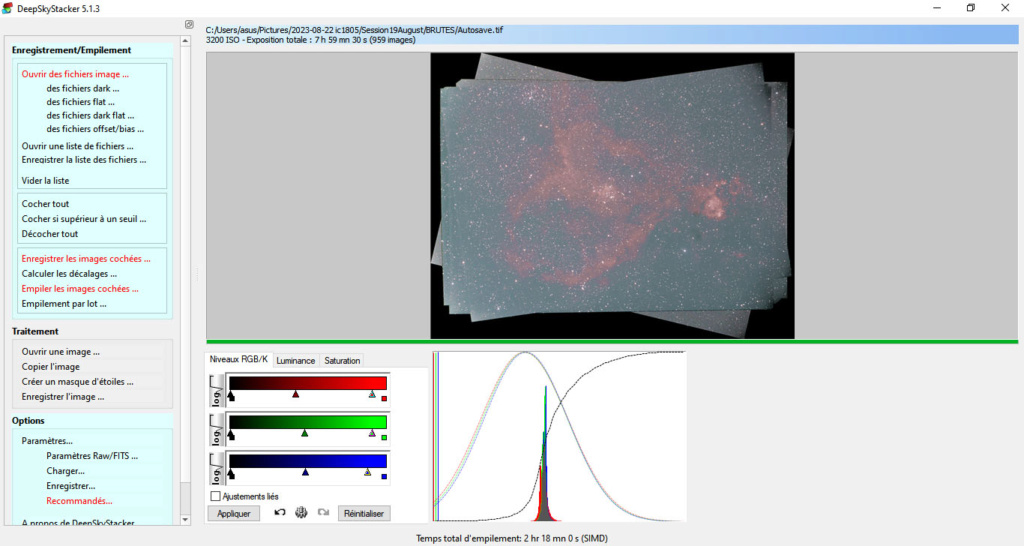Undo the last adjustment with the undo arrow

280,513
